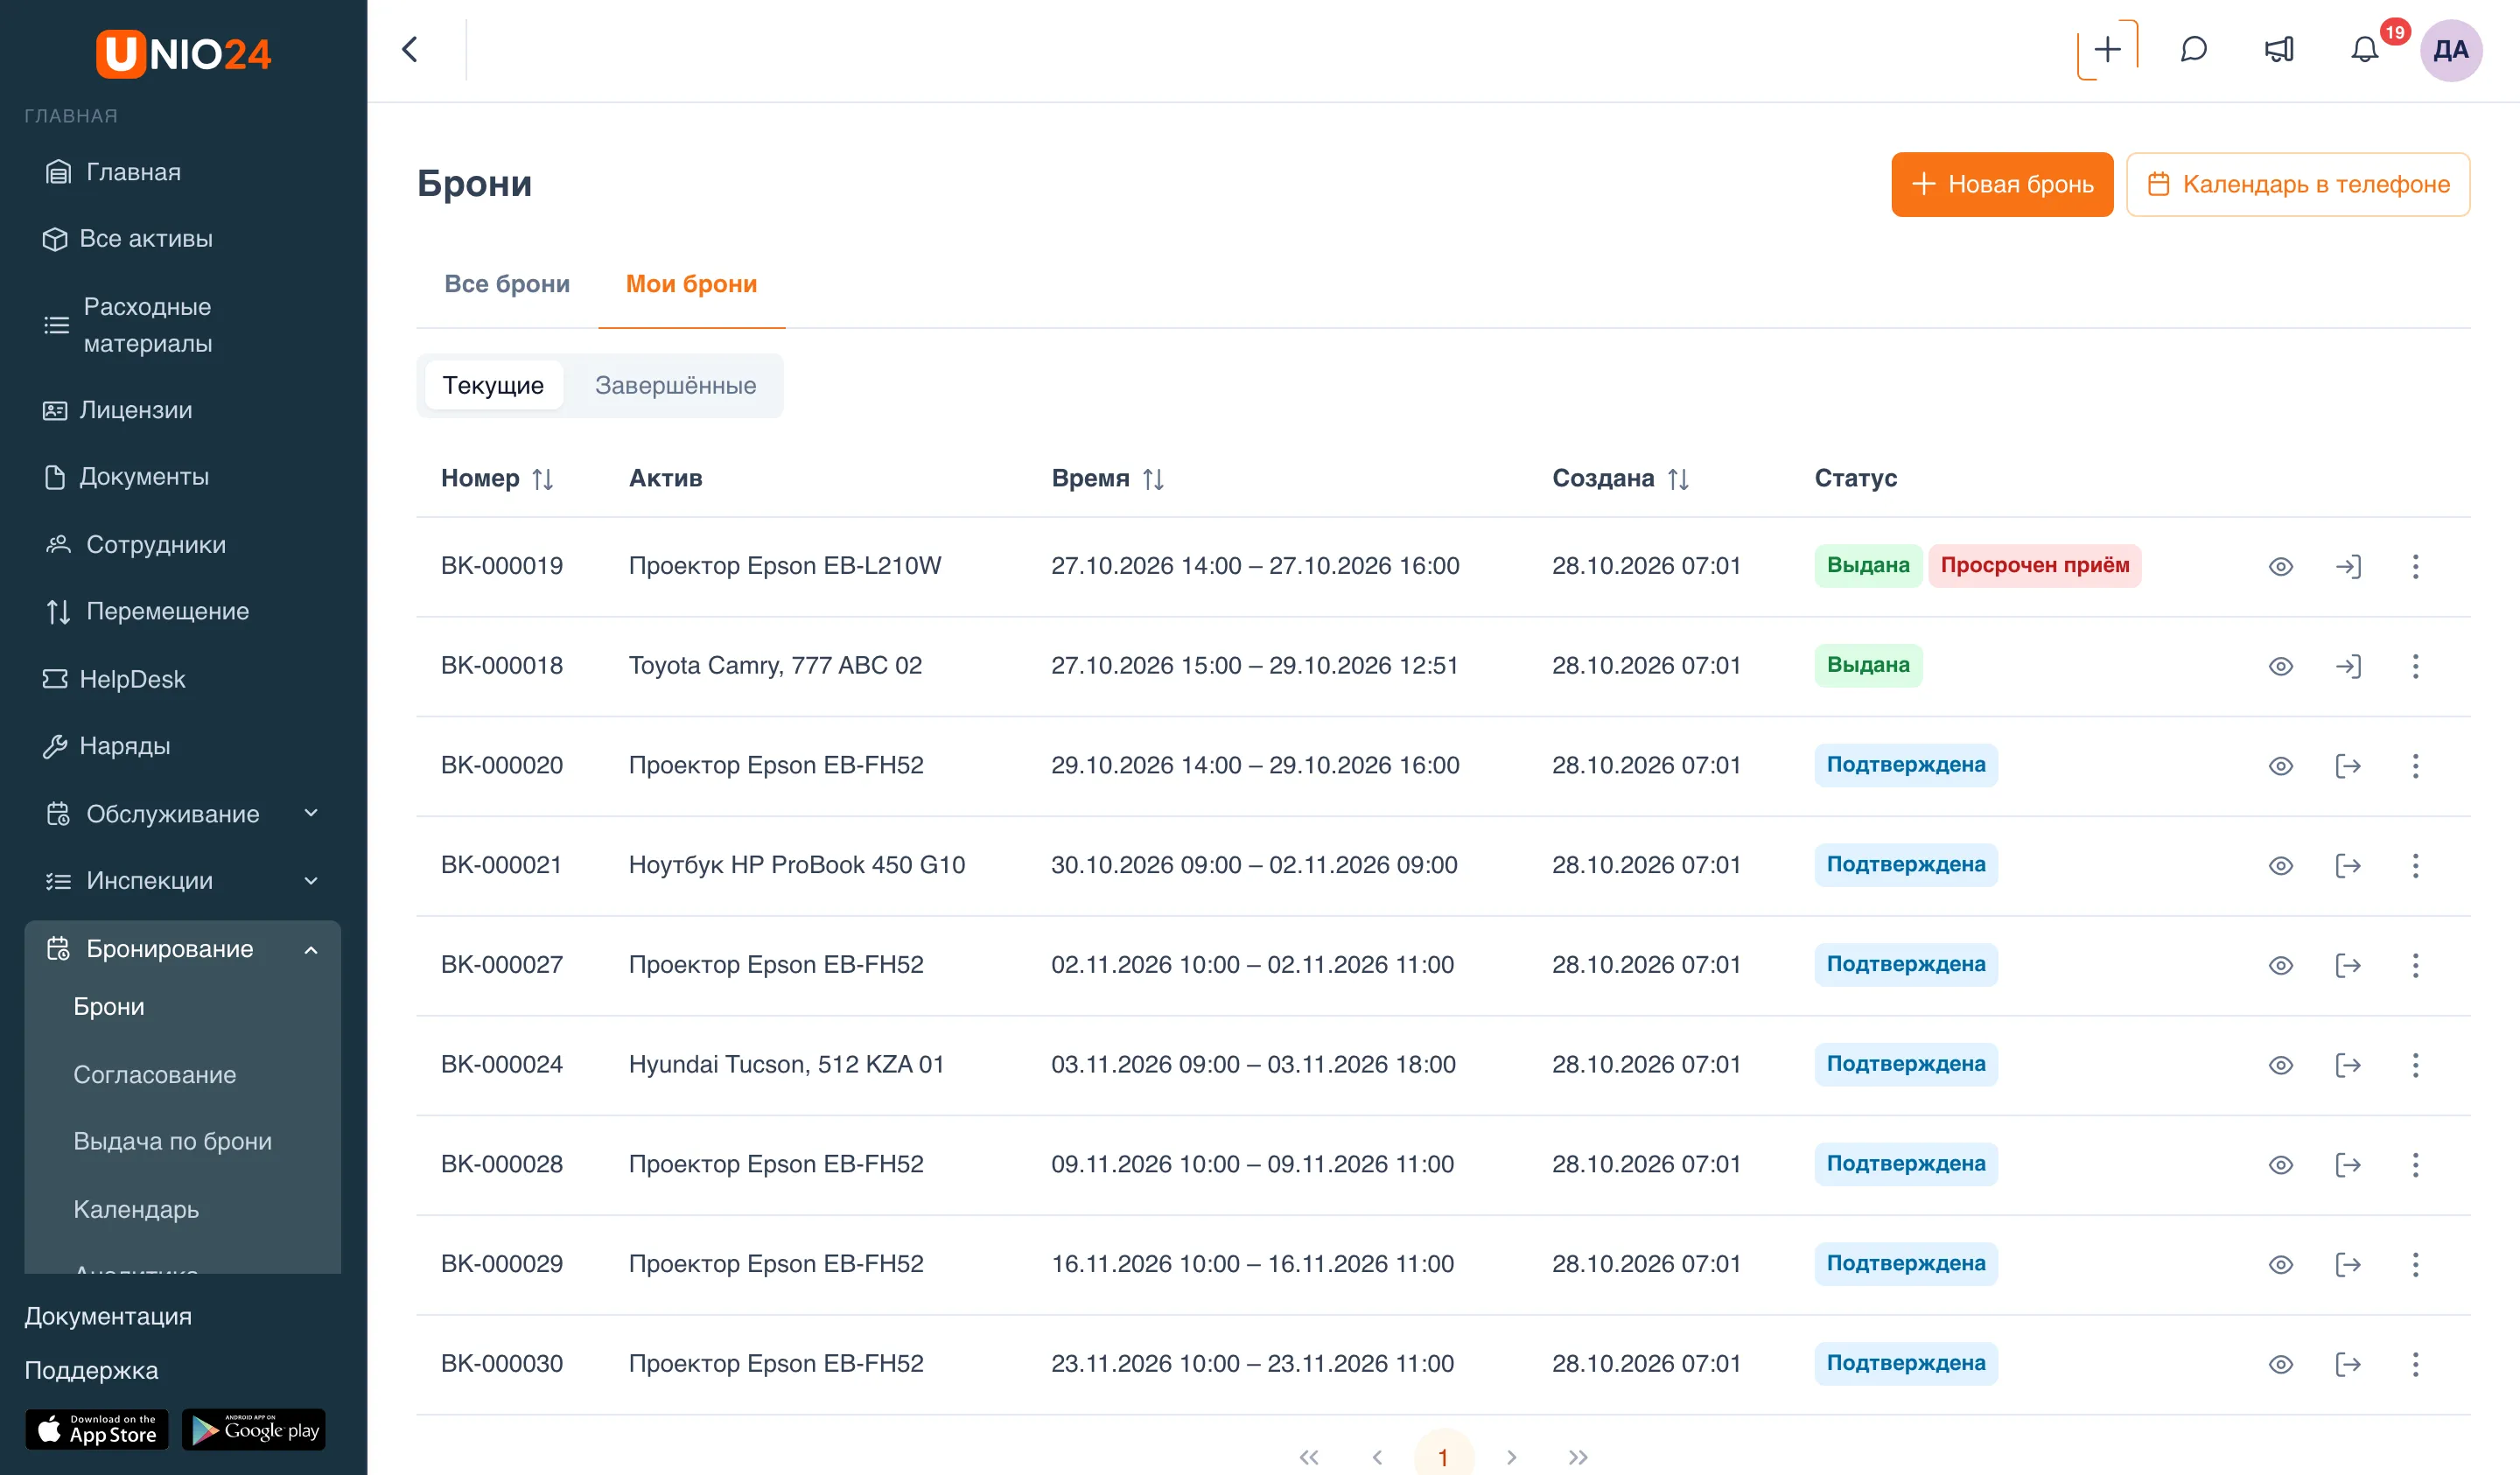Open Согласование under Бронирование
Viewport: 2520px width, 1475px height.
(155, 1075)
